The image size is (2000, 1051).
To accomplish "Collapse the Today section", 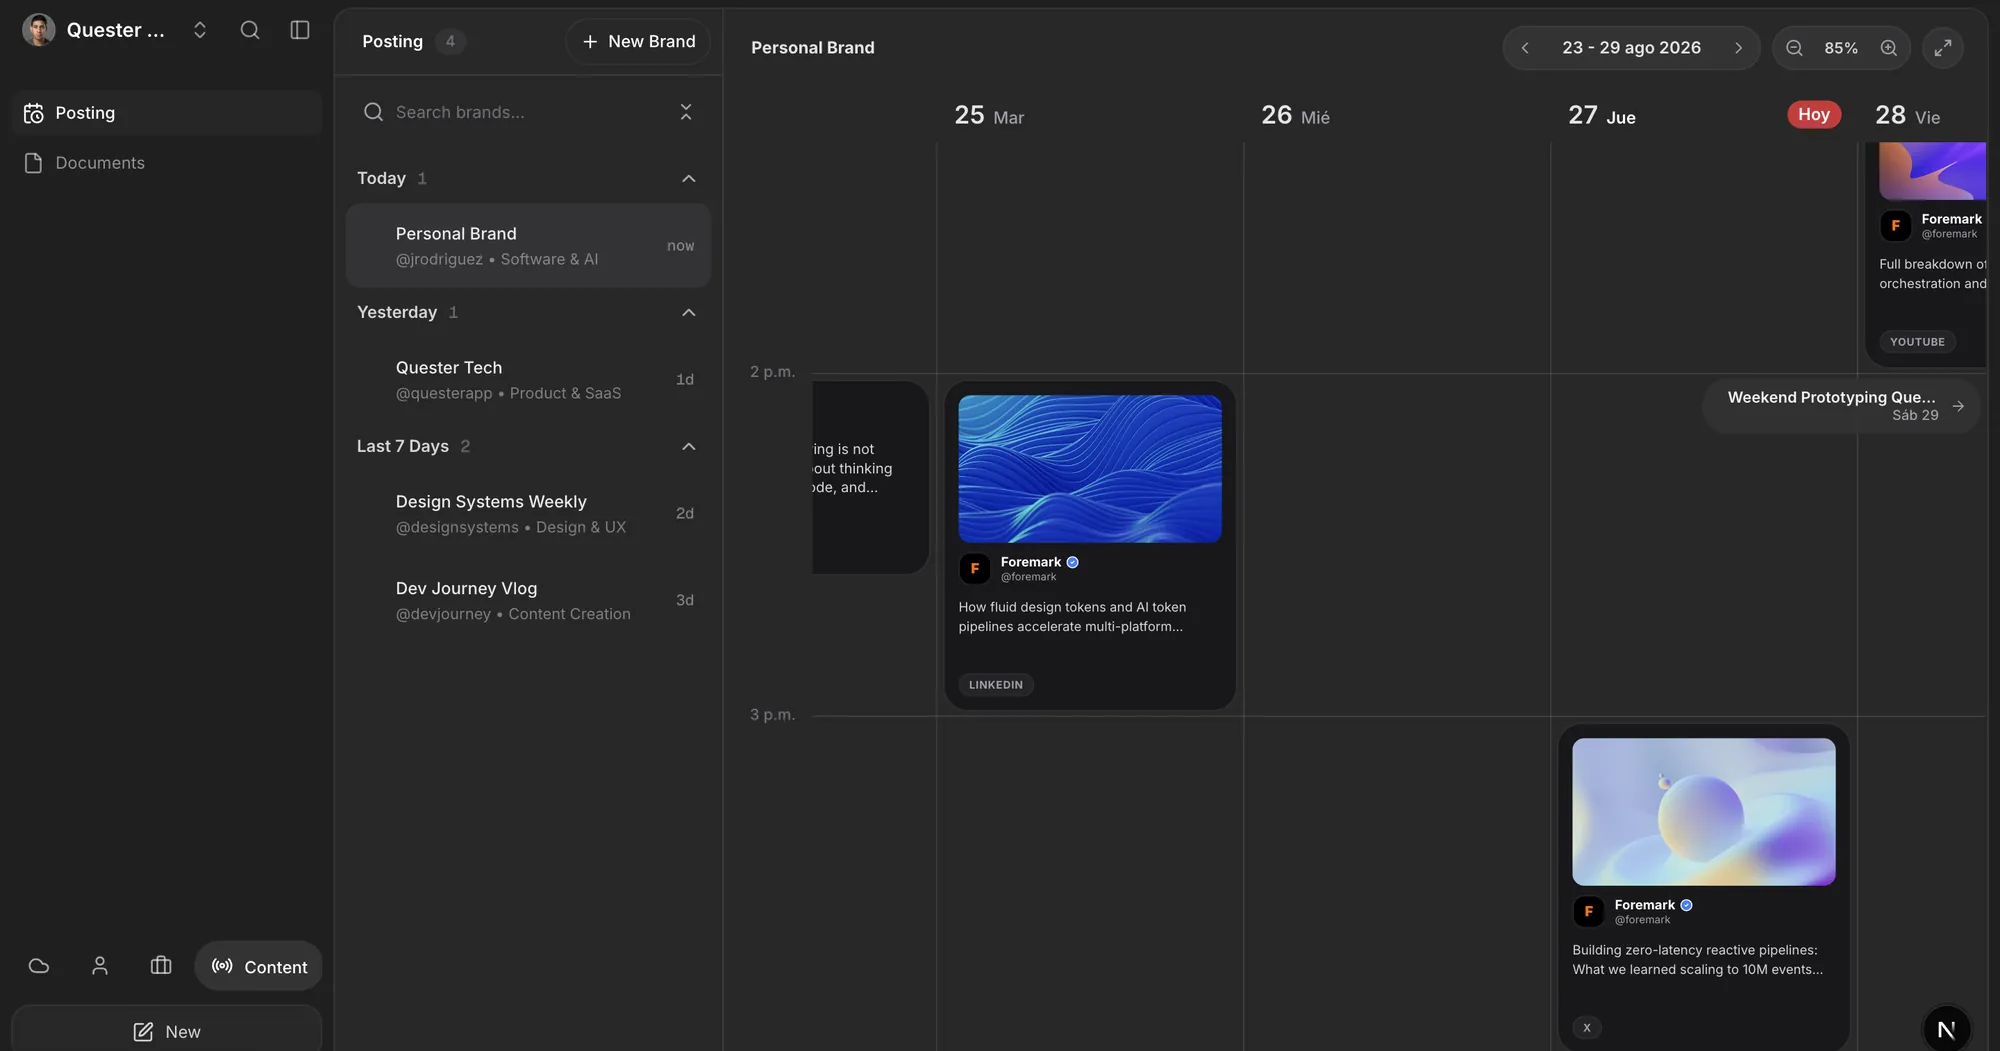I will (x=688, y=178).
